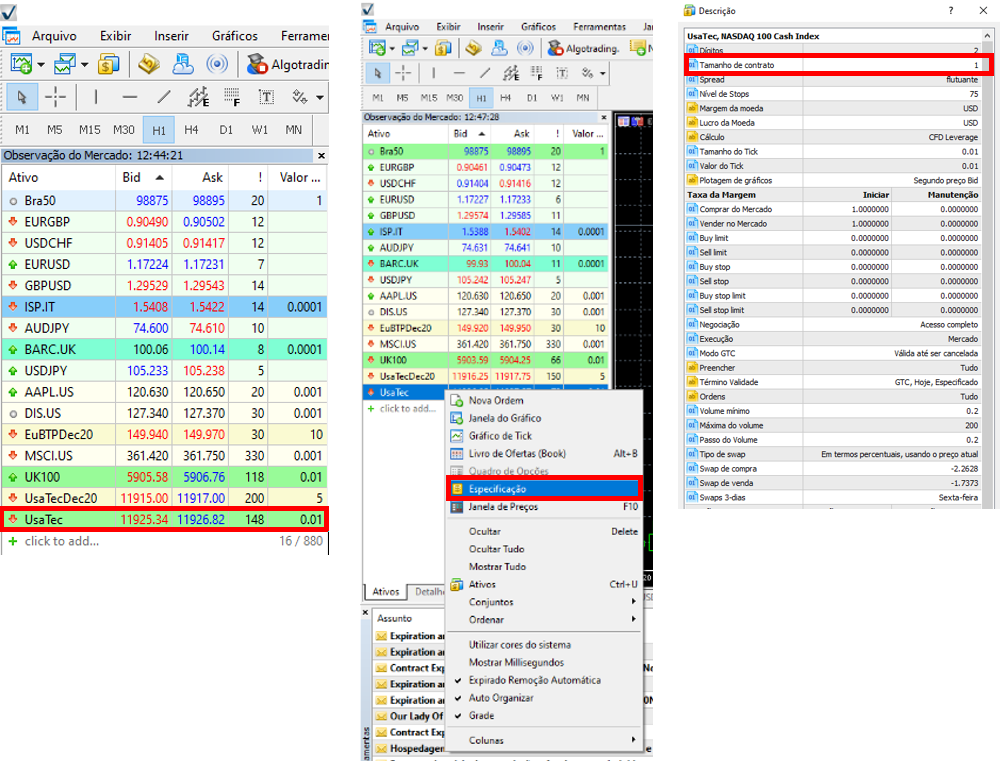The image size is (1001, 772).
Task: Click signals broadcast icon in 12:44:21 window
Action: point(217,64)
